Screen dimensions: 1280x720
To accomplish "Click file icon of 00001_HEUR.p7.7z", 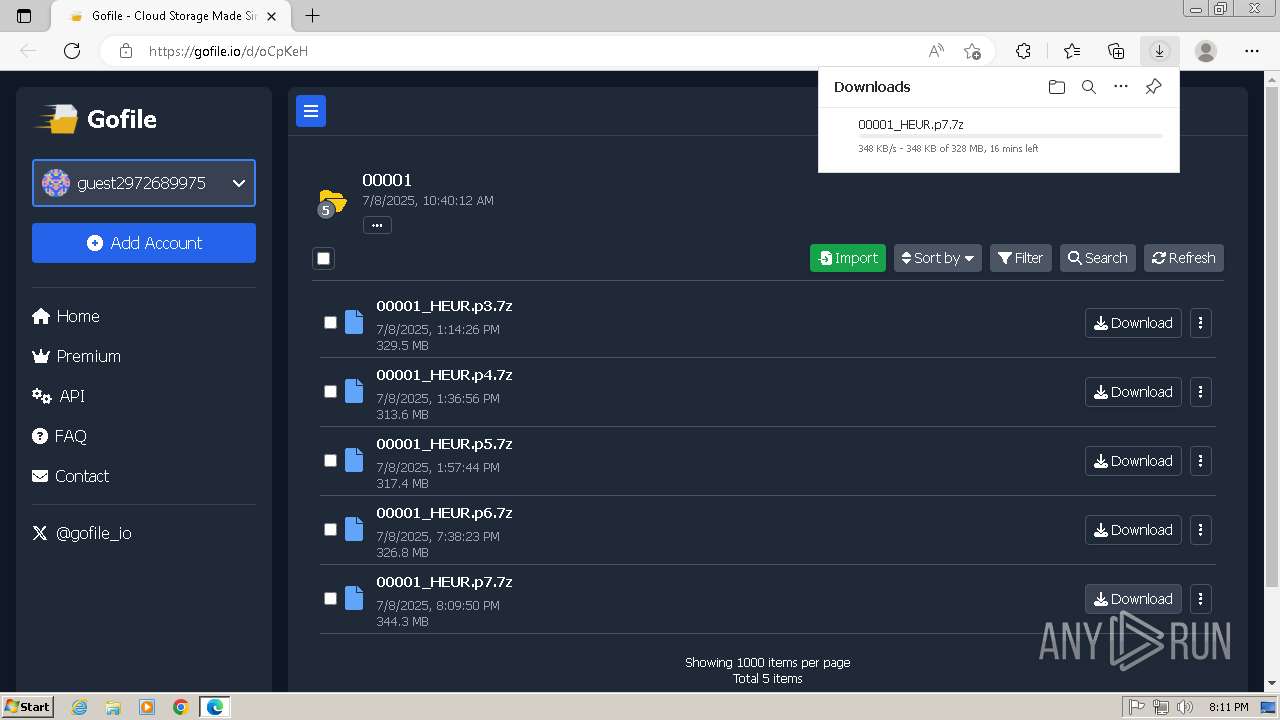I will point(354,598).
